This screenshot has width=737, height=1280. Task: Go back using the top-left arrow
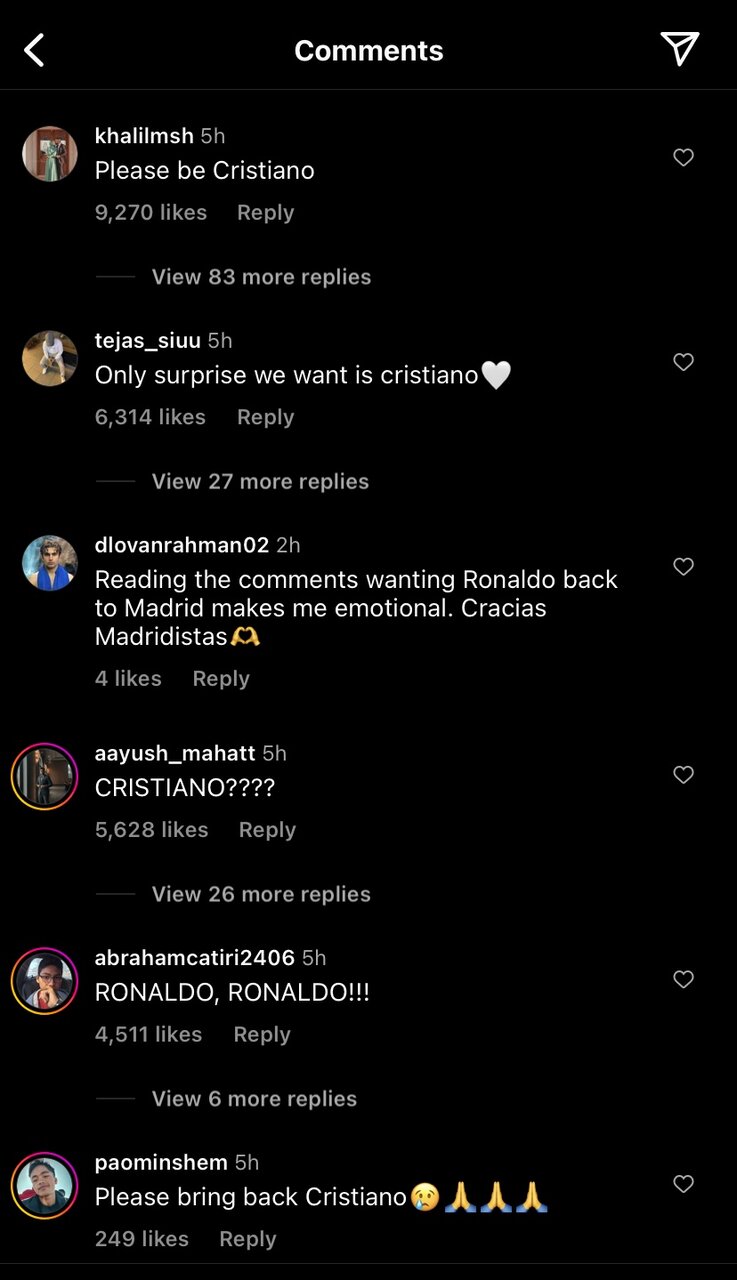point(35,50)
